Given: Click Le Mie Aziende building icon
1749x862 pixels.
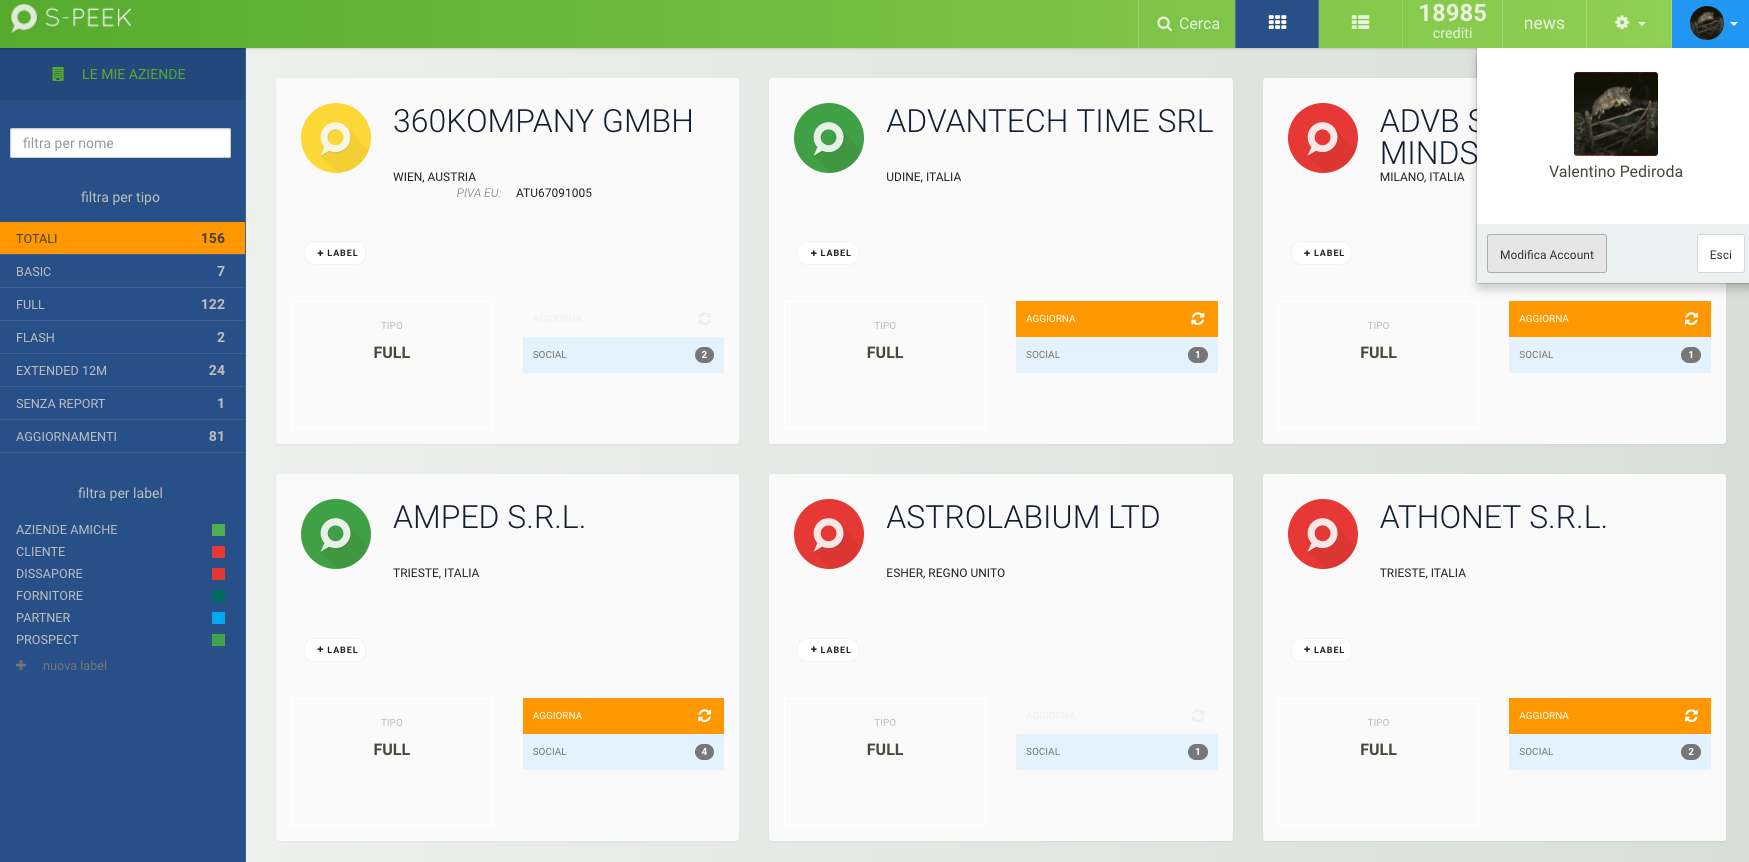Looking at the screenshot, I should pos(58,74).
